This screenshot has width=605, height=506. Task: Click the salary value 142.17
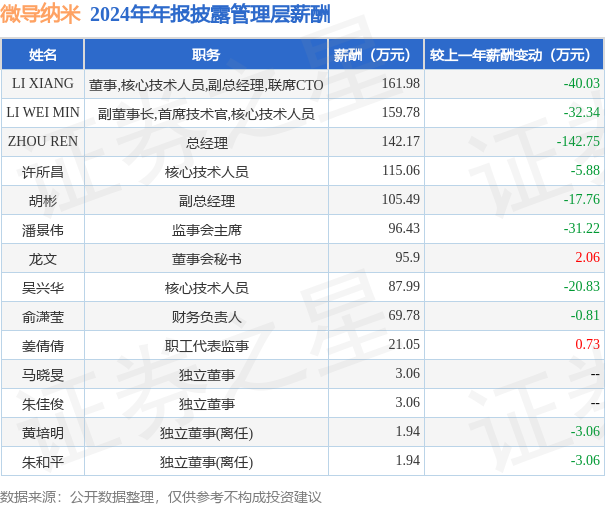401,141
